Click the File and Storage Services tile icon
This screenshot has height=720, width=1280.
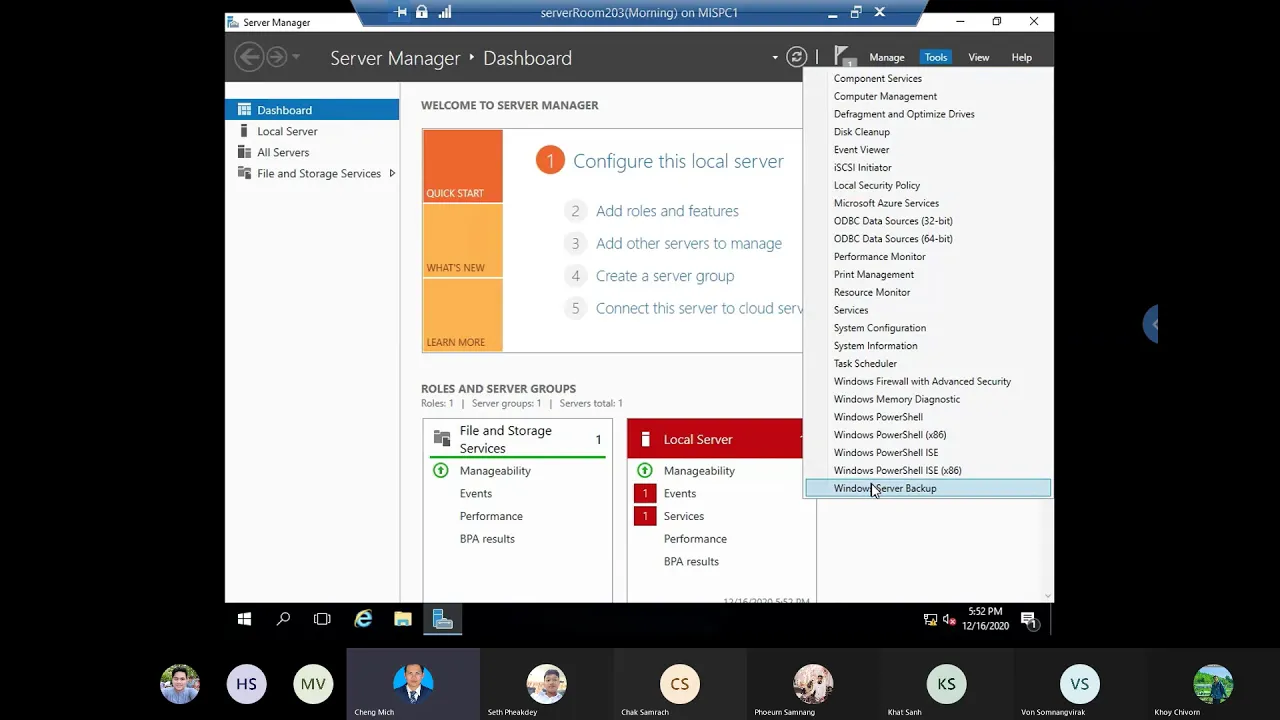tap(442, 439)
